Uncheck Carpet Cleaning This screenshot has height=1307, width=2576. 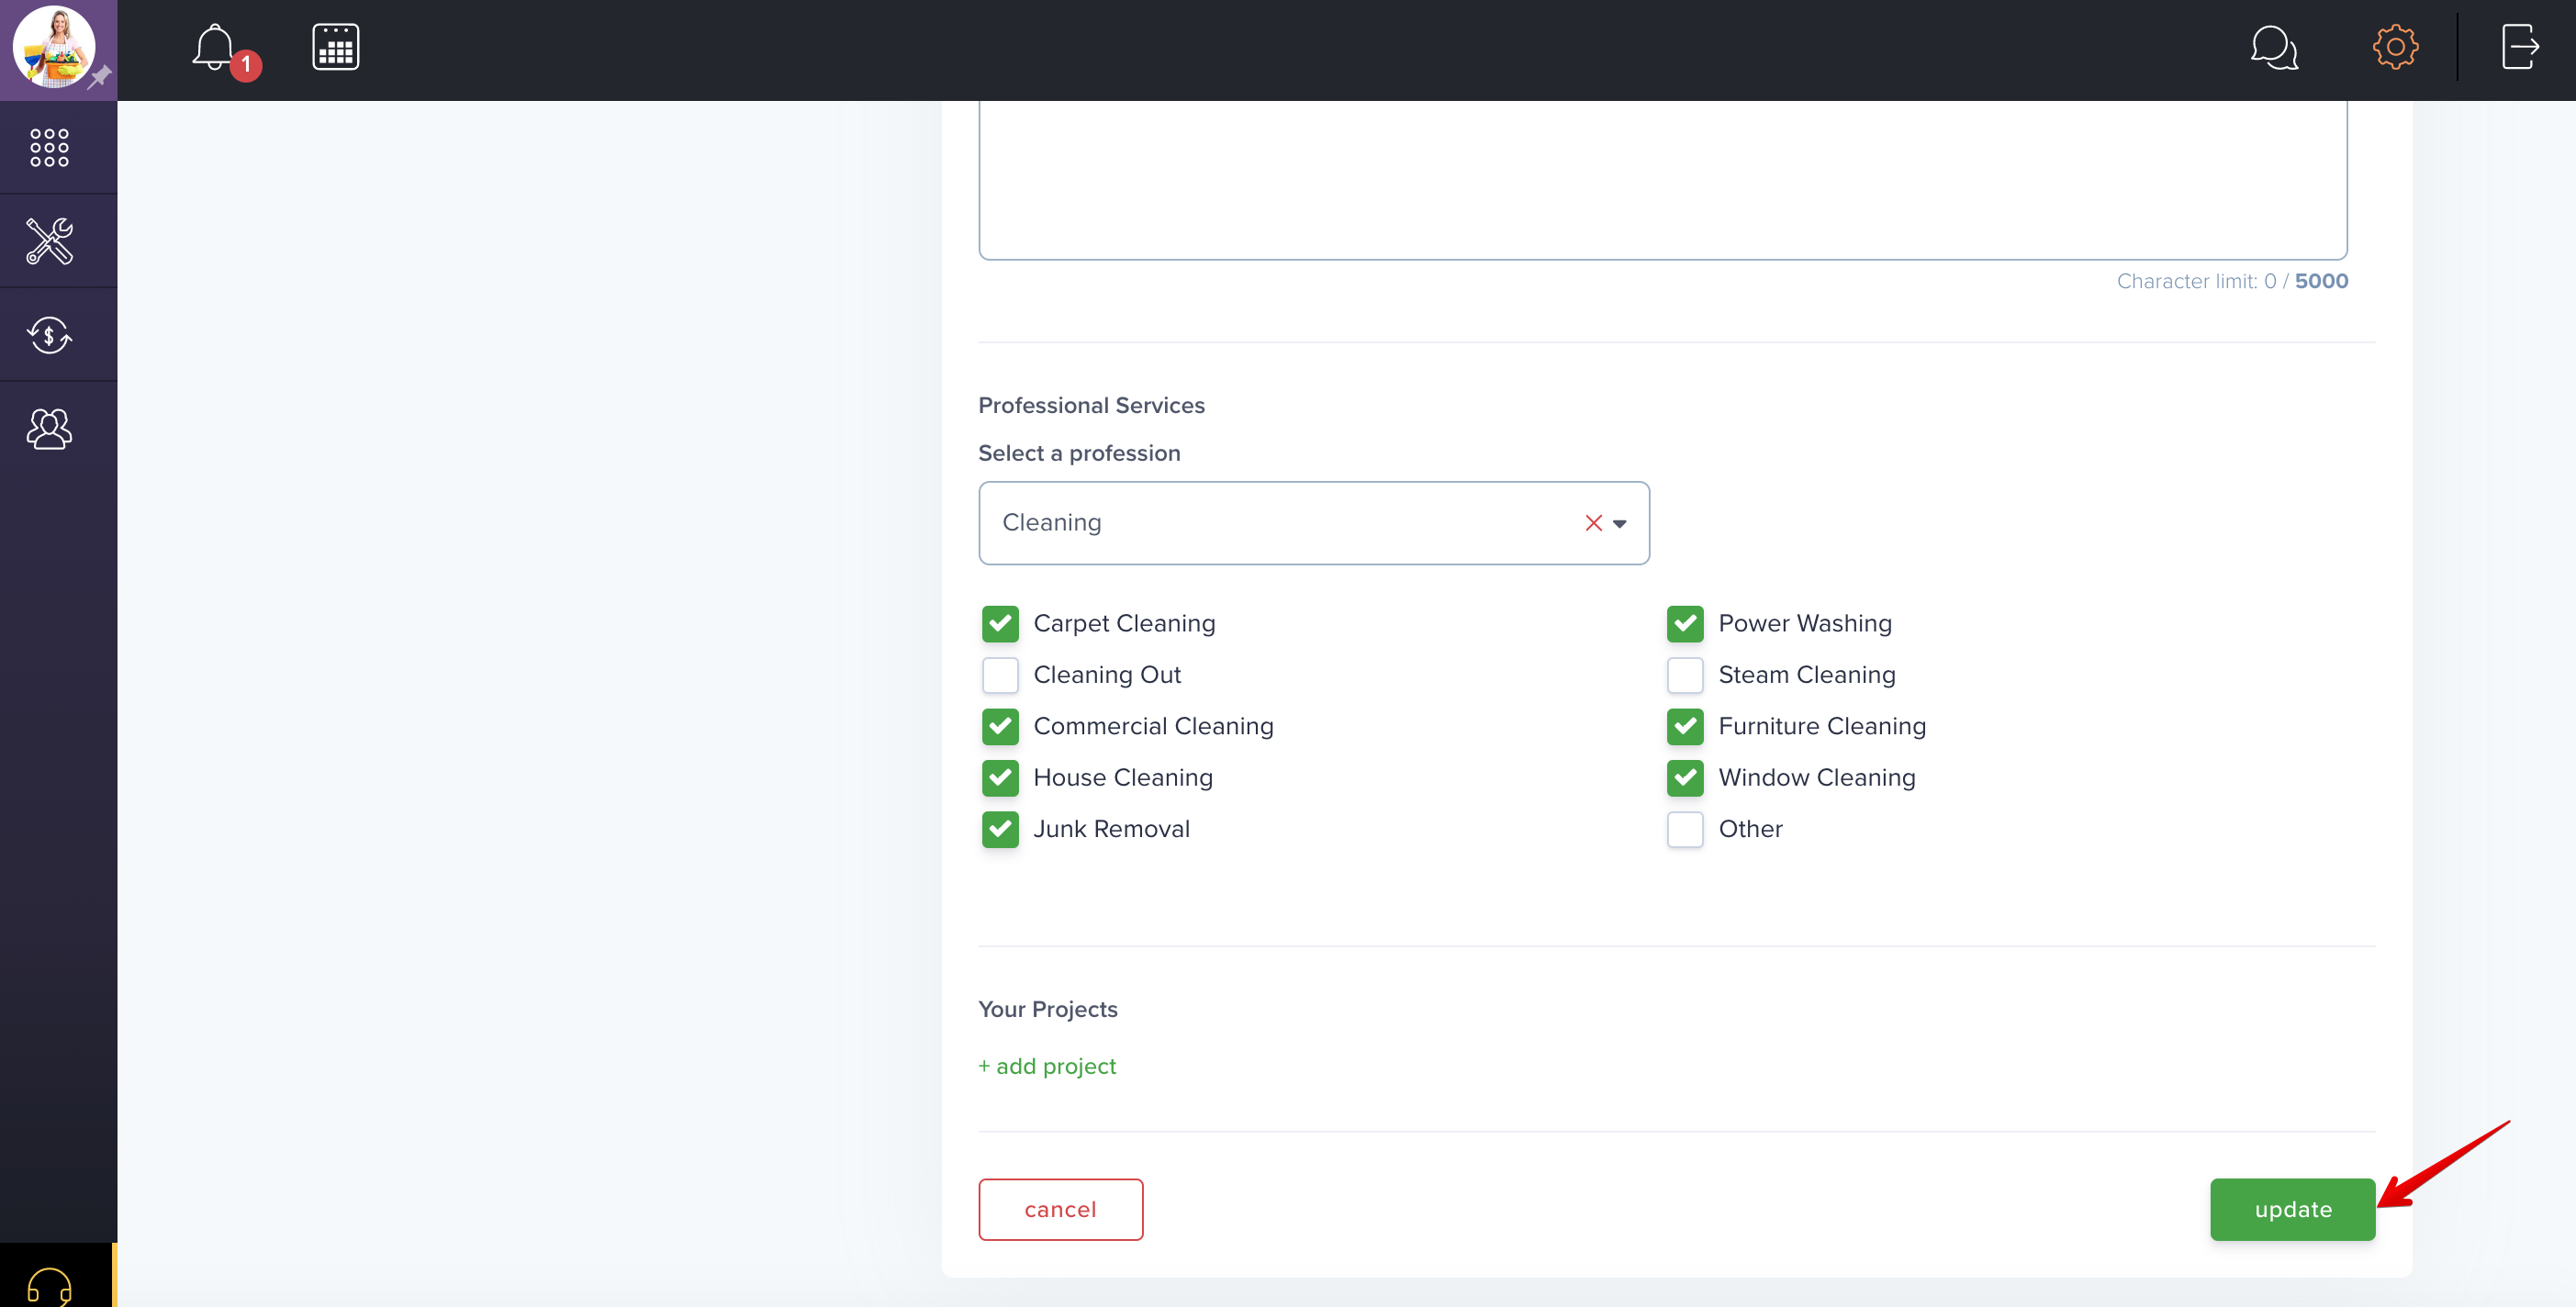[x=1000, y=623]
